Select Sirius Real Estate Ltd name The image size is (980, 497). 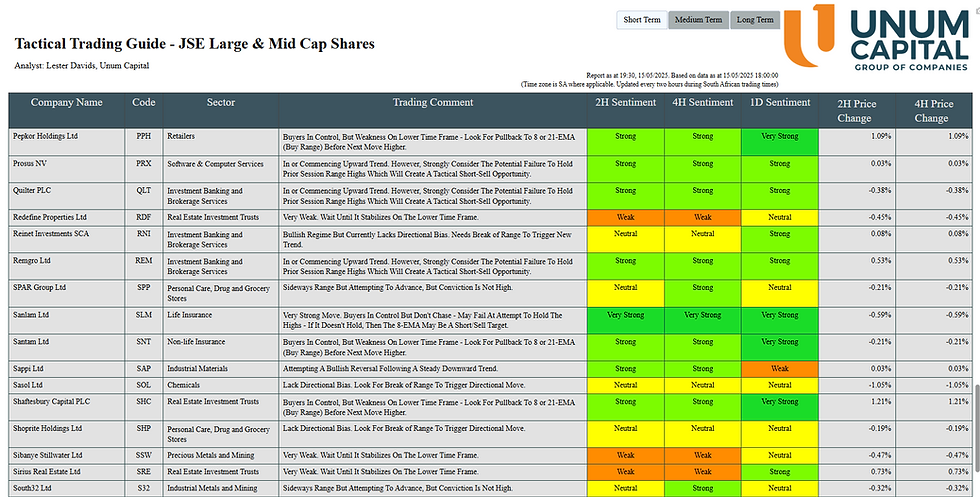tap(47, 472)
